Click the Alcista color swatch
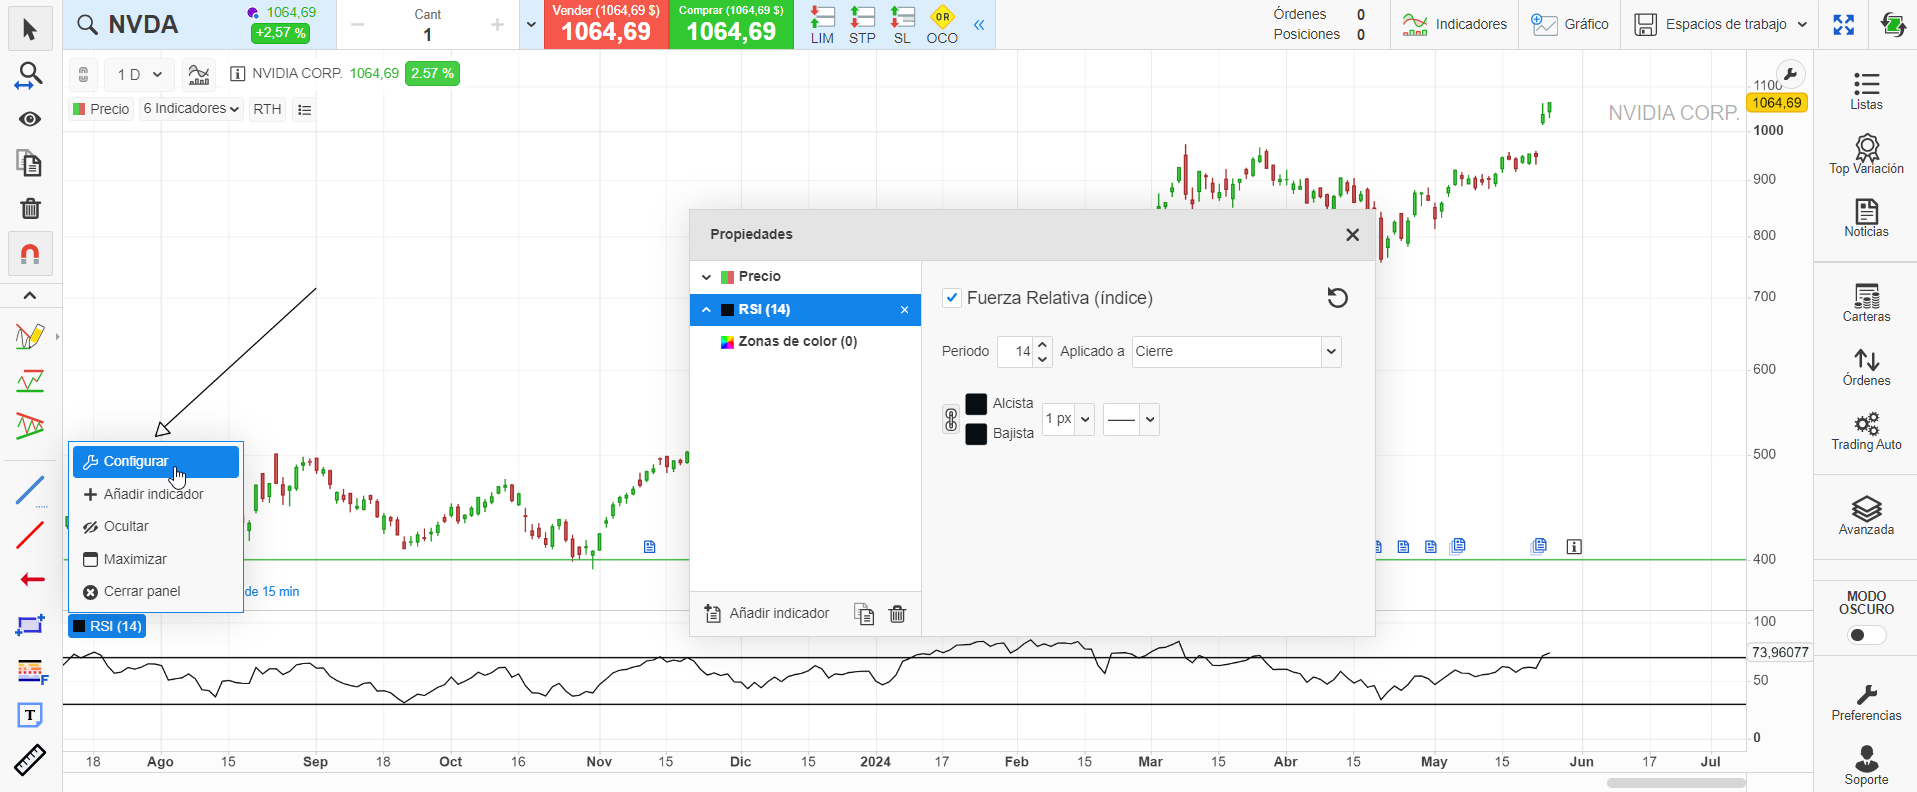The height and width of the screenshot is (792, 1917). pos(976,404)
